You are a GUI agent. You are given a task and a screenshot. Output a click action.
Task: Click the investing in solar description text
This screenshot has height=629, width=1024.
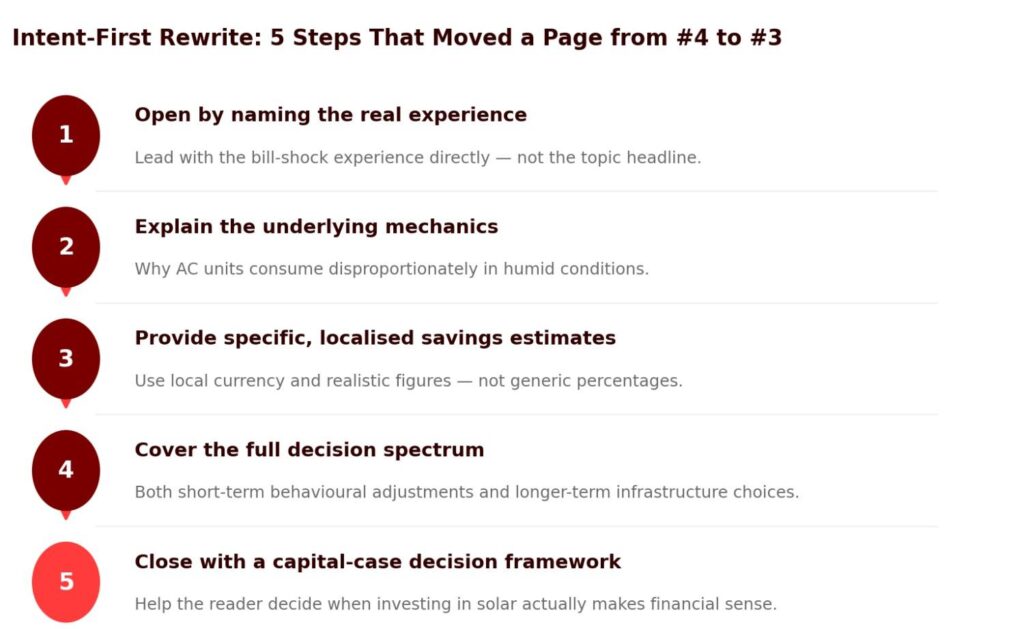[455, 604]
